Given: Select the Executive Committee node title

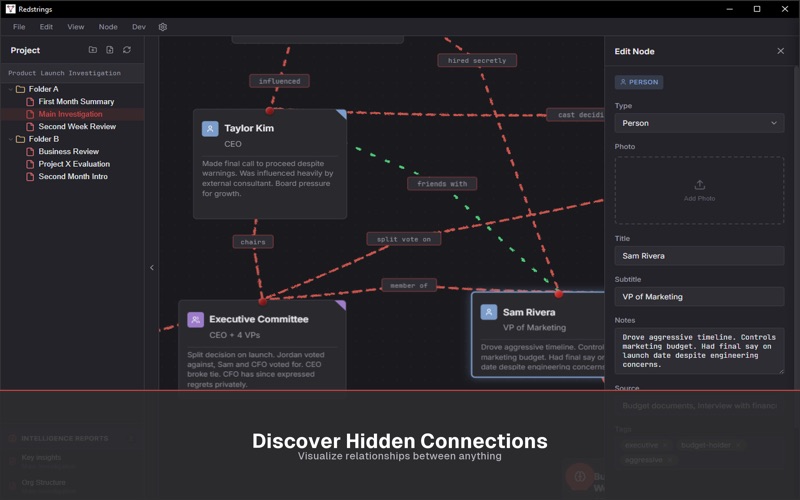Looking at the screenshot, I should [x=259, y=319].
